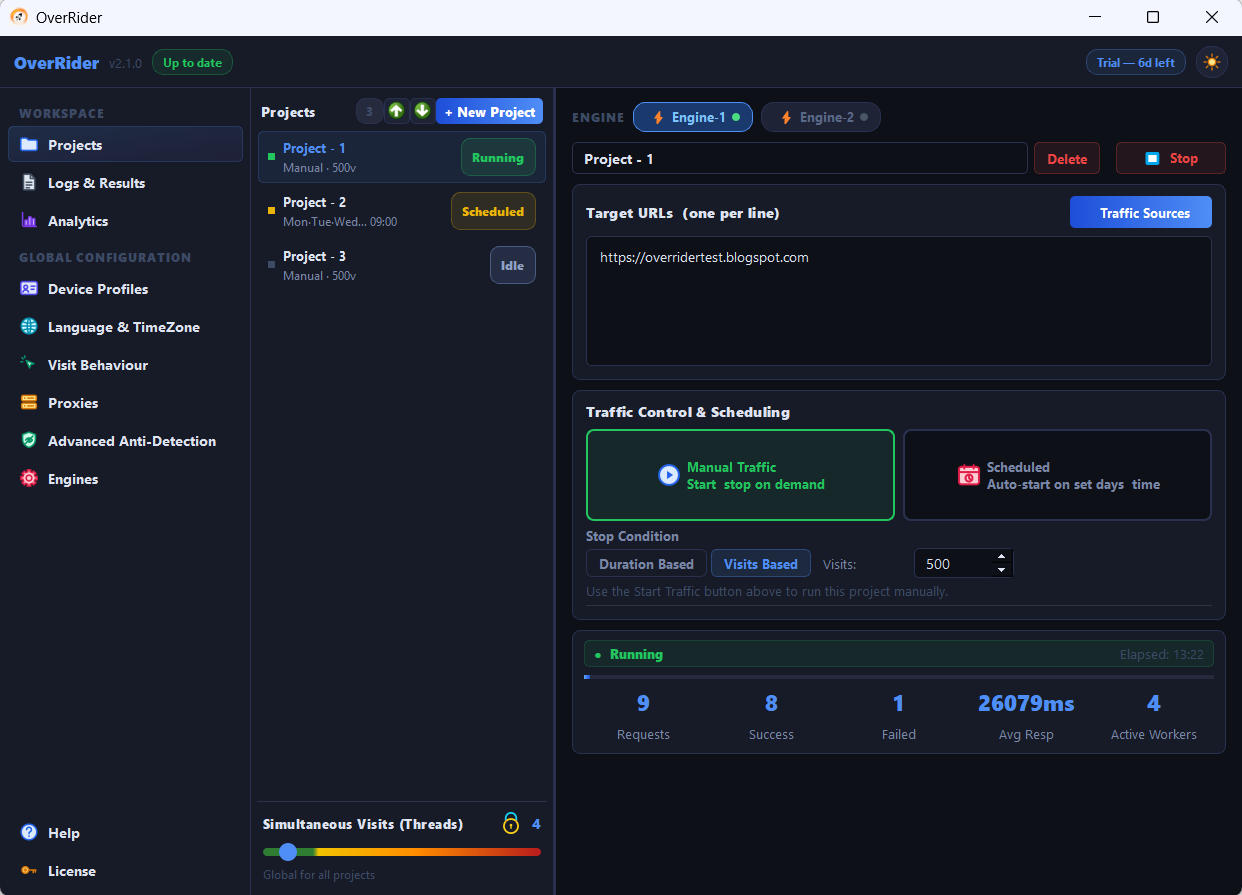Click the Idle status badge of Project - 3

coord(513,265)
